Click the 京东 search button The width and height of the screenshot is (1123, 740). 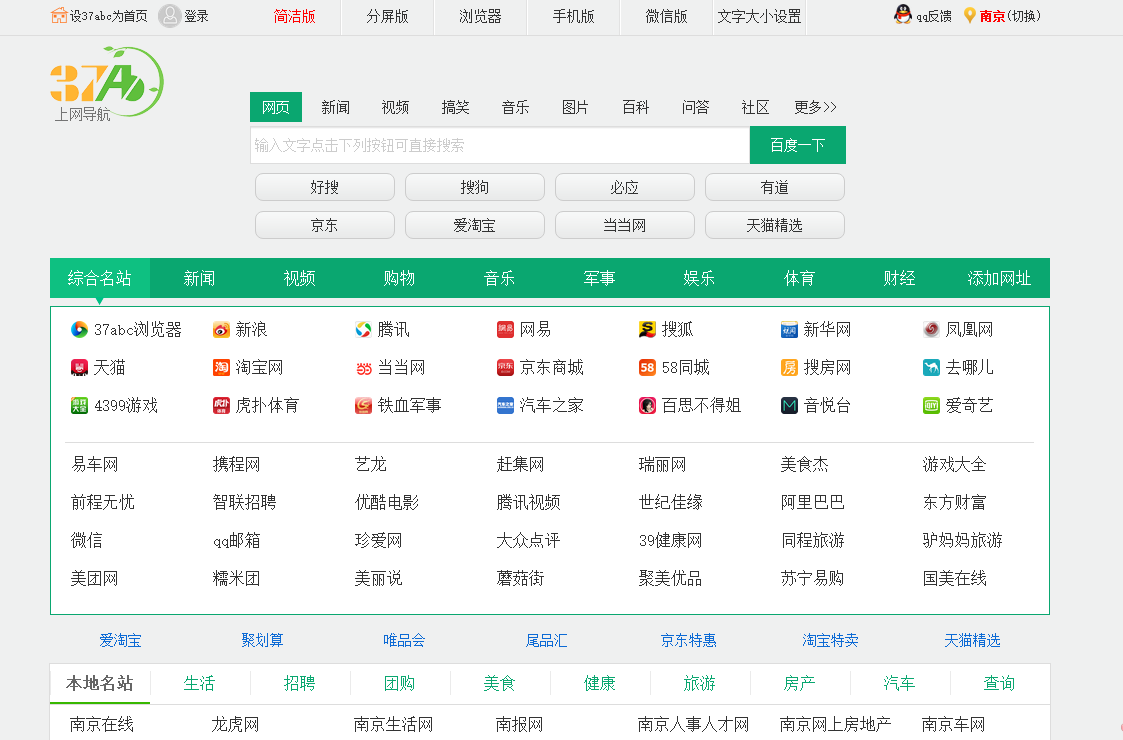point(324,225)
